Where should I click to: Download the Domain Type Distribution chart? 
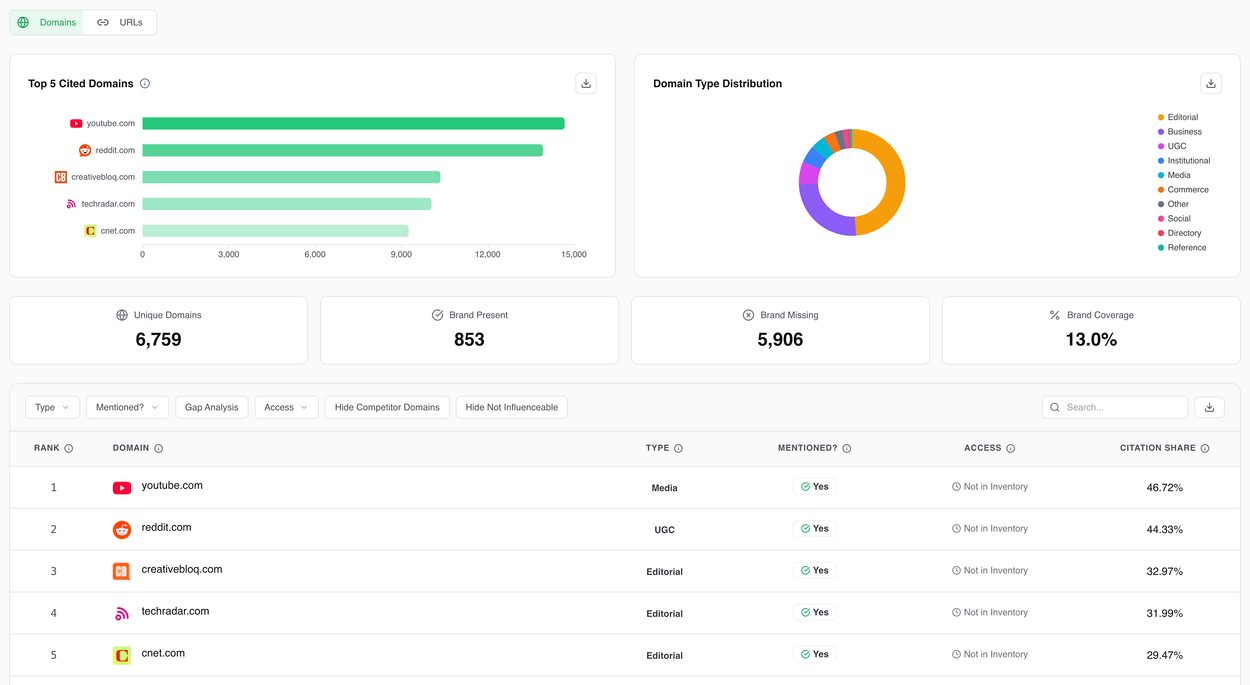(1211, 84)
